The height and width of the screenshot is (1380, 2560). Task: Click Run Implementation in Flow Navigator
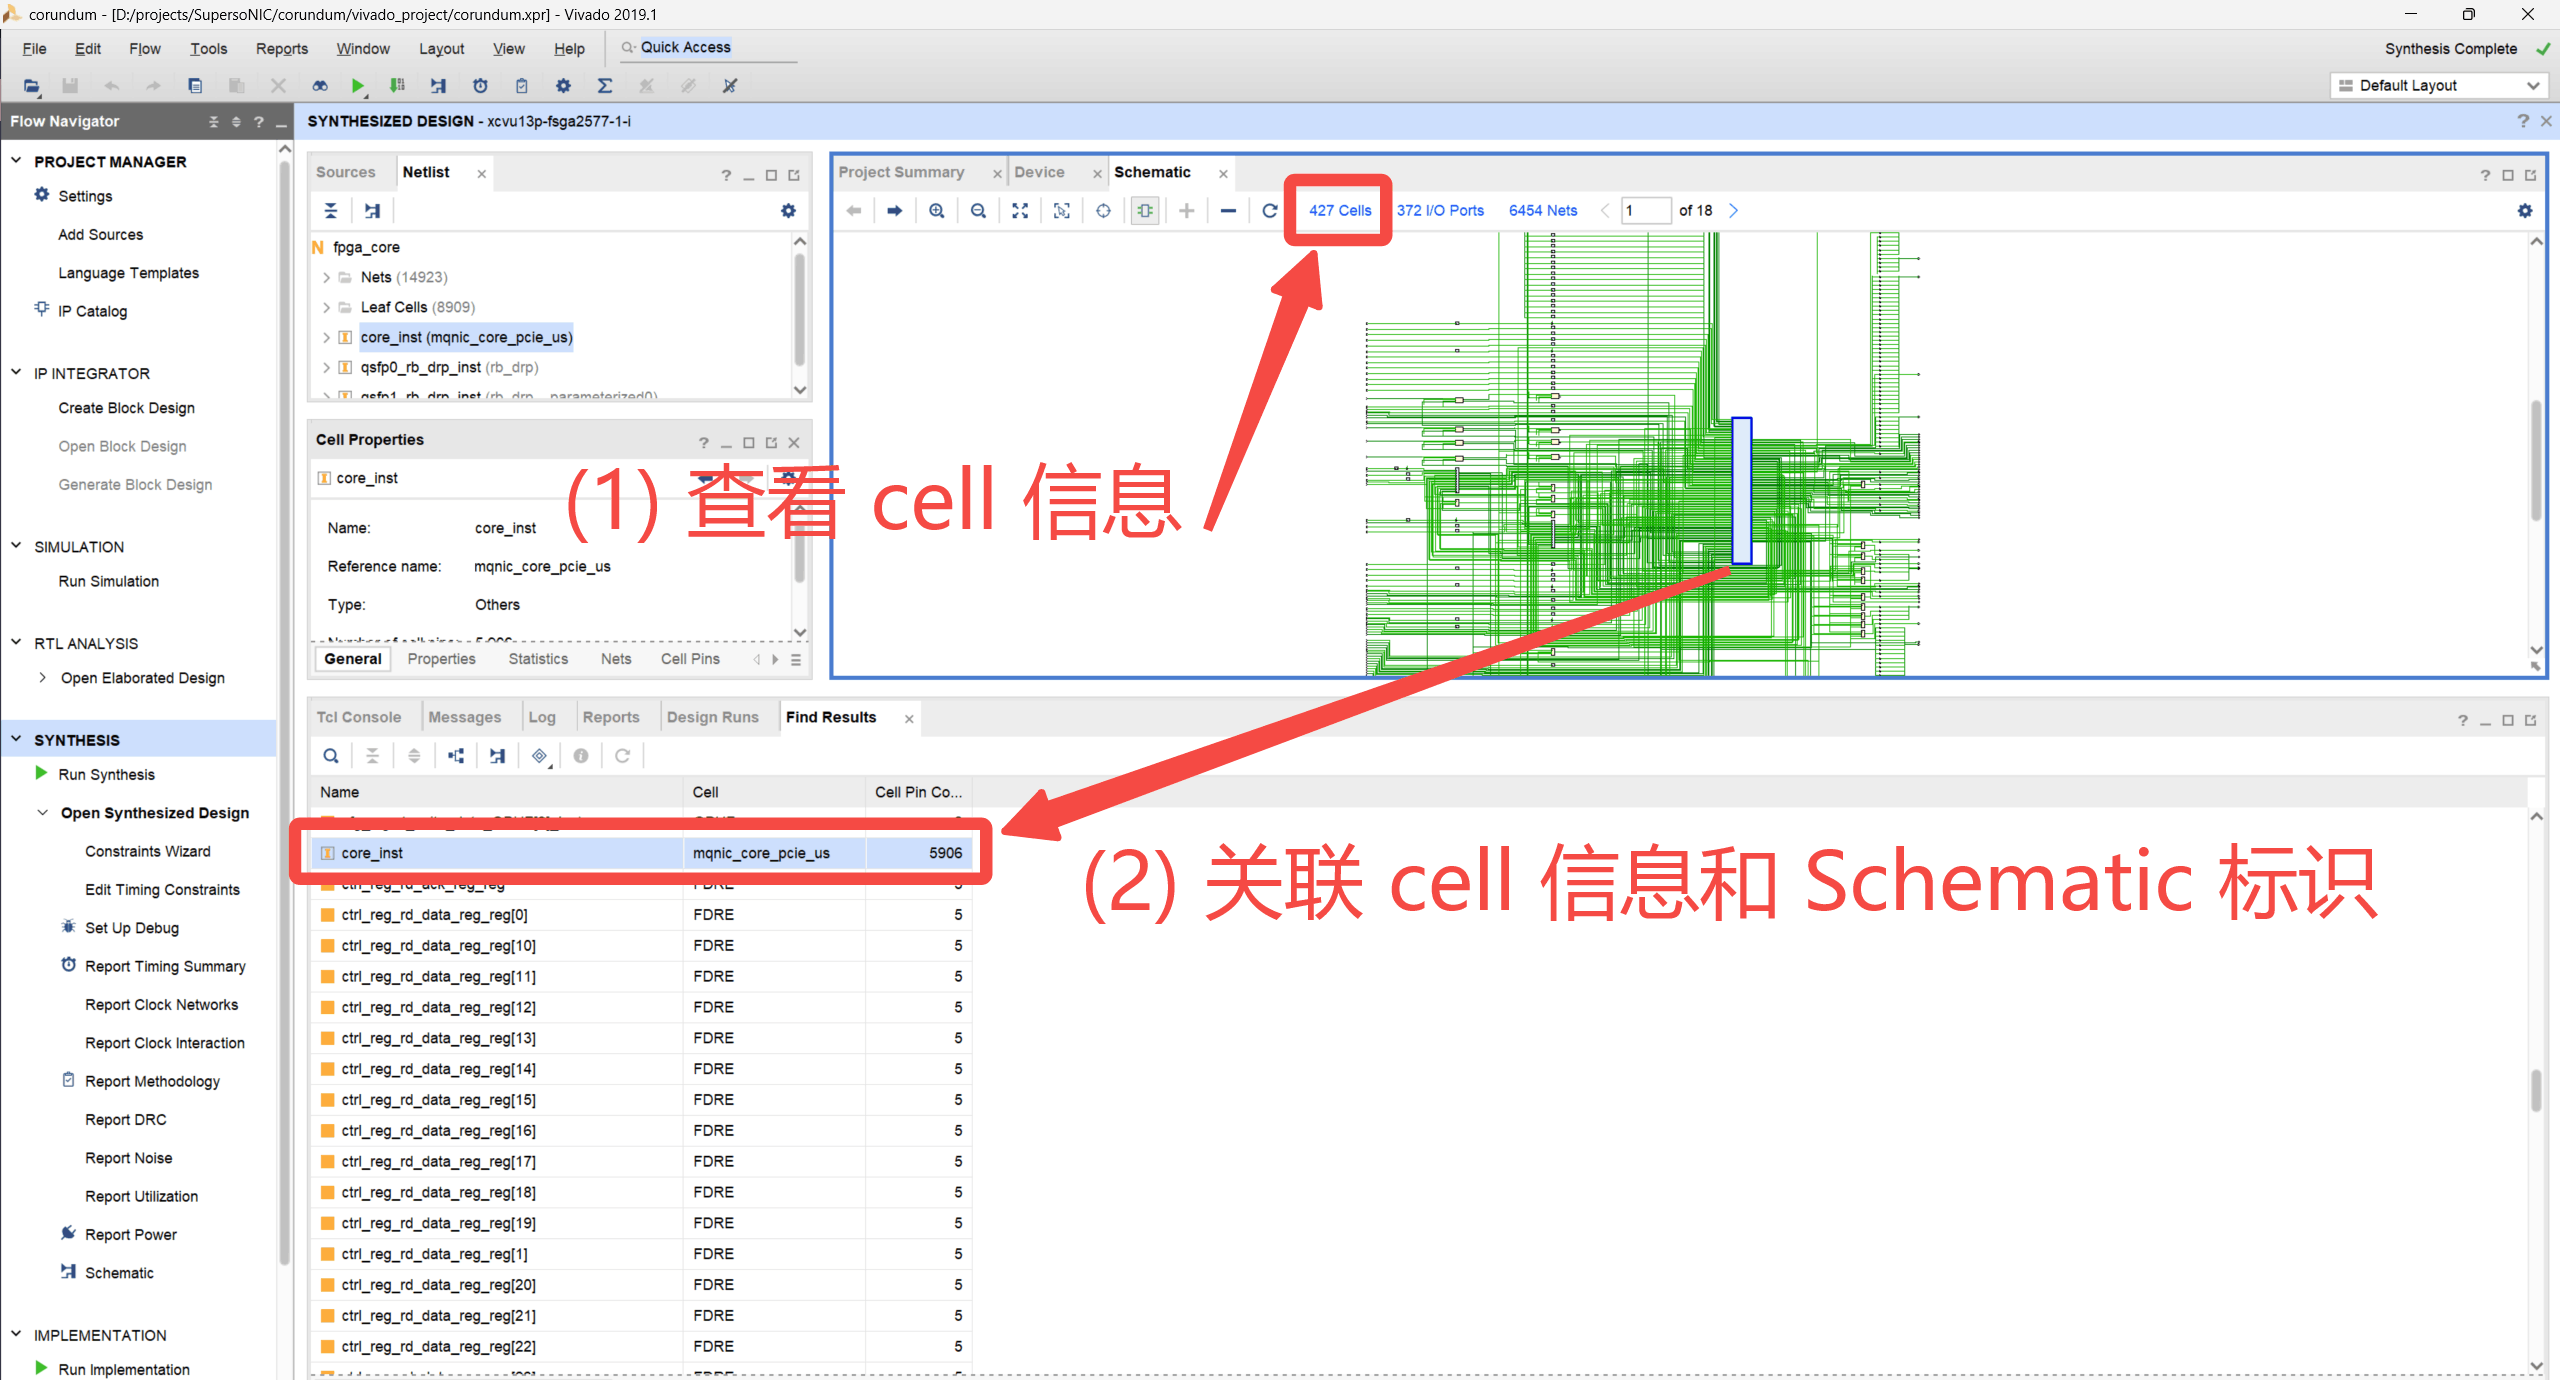[123, 1370]
